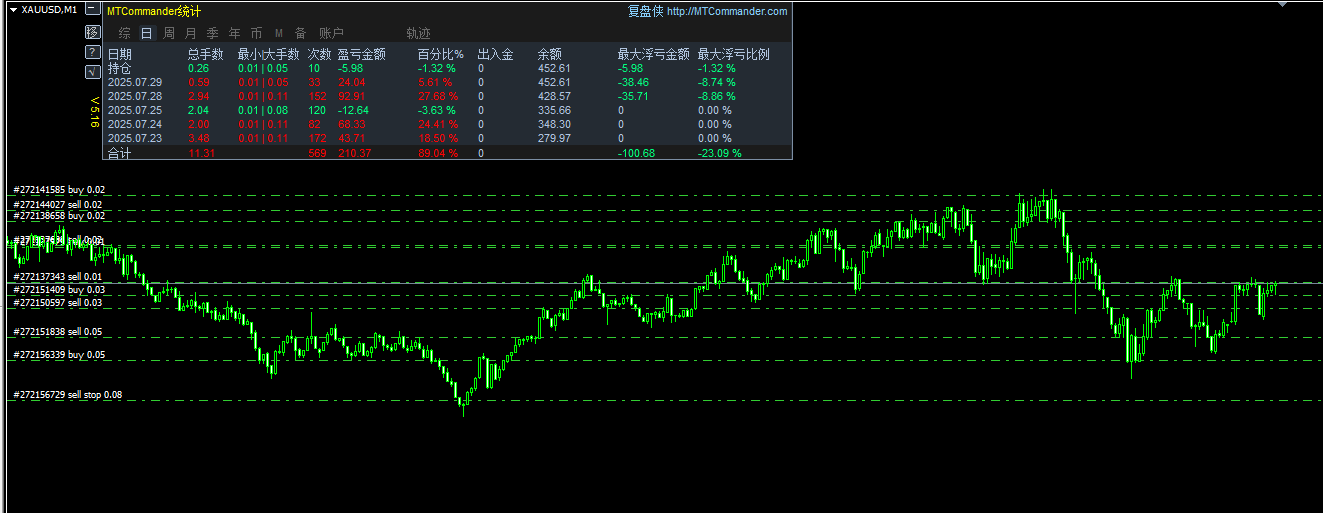Image resolution: width=1323 pixels, height=513 pixels.
Task: Select the 2025.07.24 date row
Action: click(134, 124)
